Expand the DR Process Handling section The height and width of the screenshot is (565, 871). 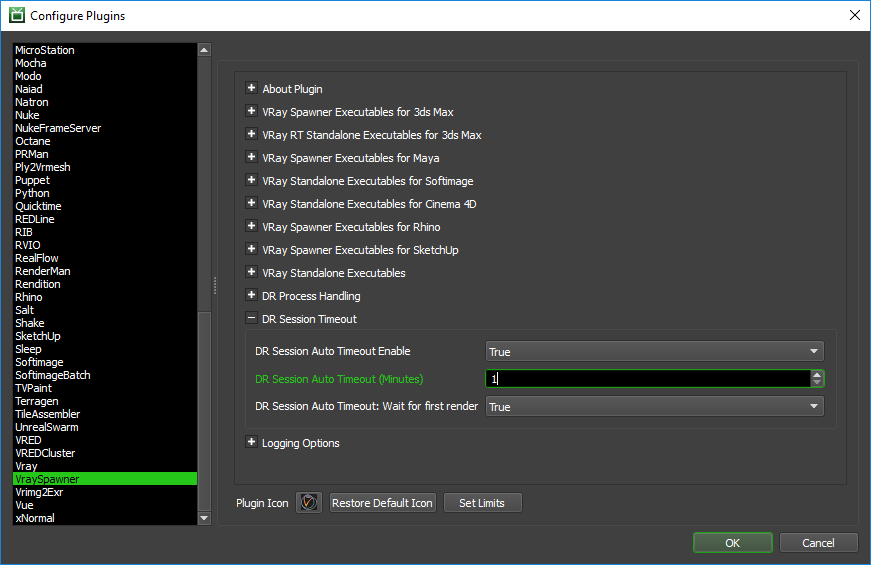coord(252,296)
